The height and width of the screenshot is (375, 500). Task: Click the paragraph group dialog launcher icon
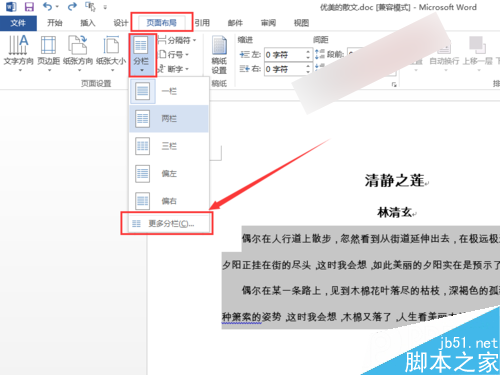pos(394,85)
